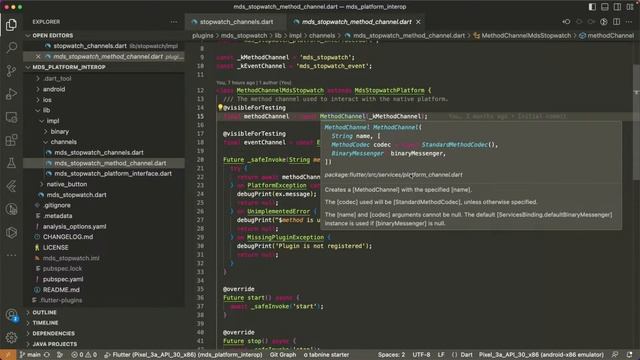Viewport: 640px width, 360px height.
Task: Change LF end of line sequence
Action: (441, 355)
